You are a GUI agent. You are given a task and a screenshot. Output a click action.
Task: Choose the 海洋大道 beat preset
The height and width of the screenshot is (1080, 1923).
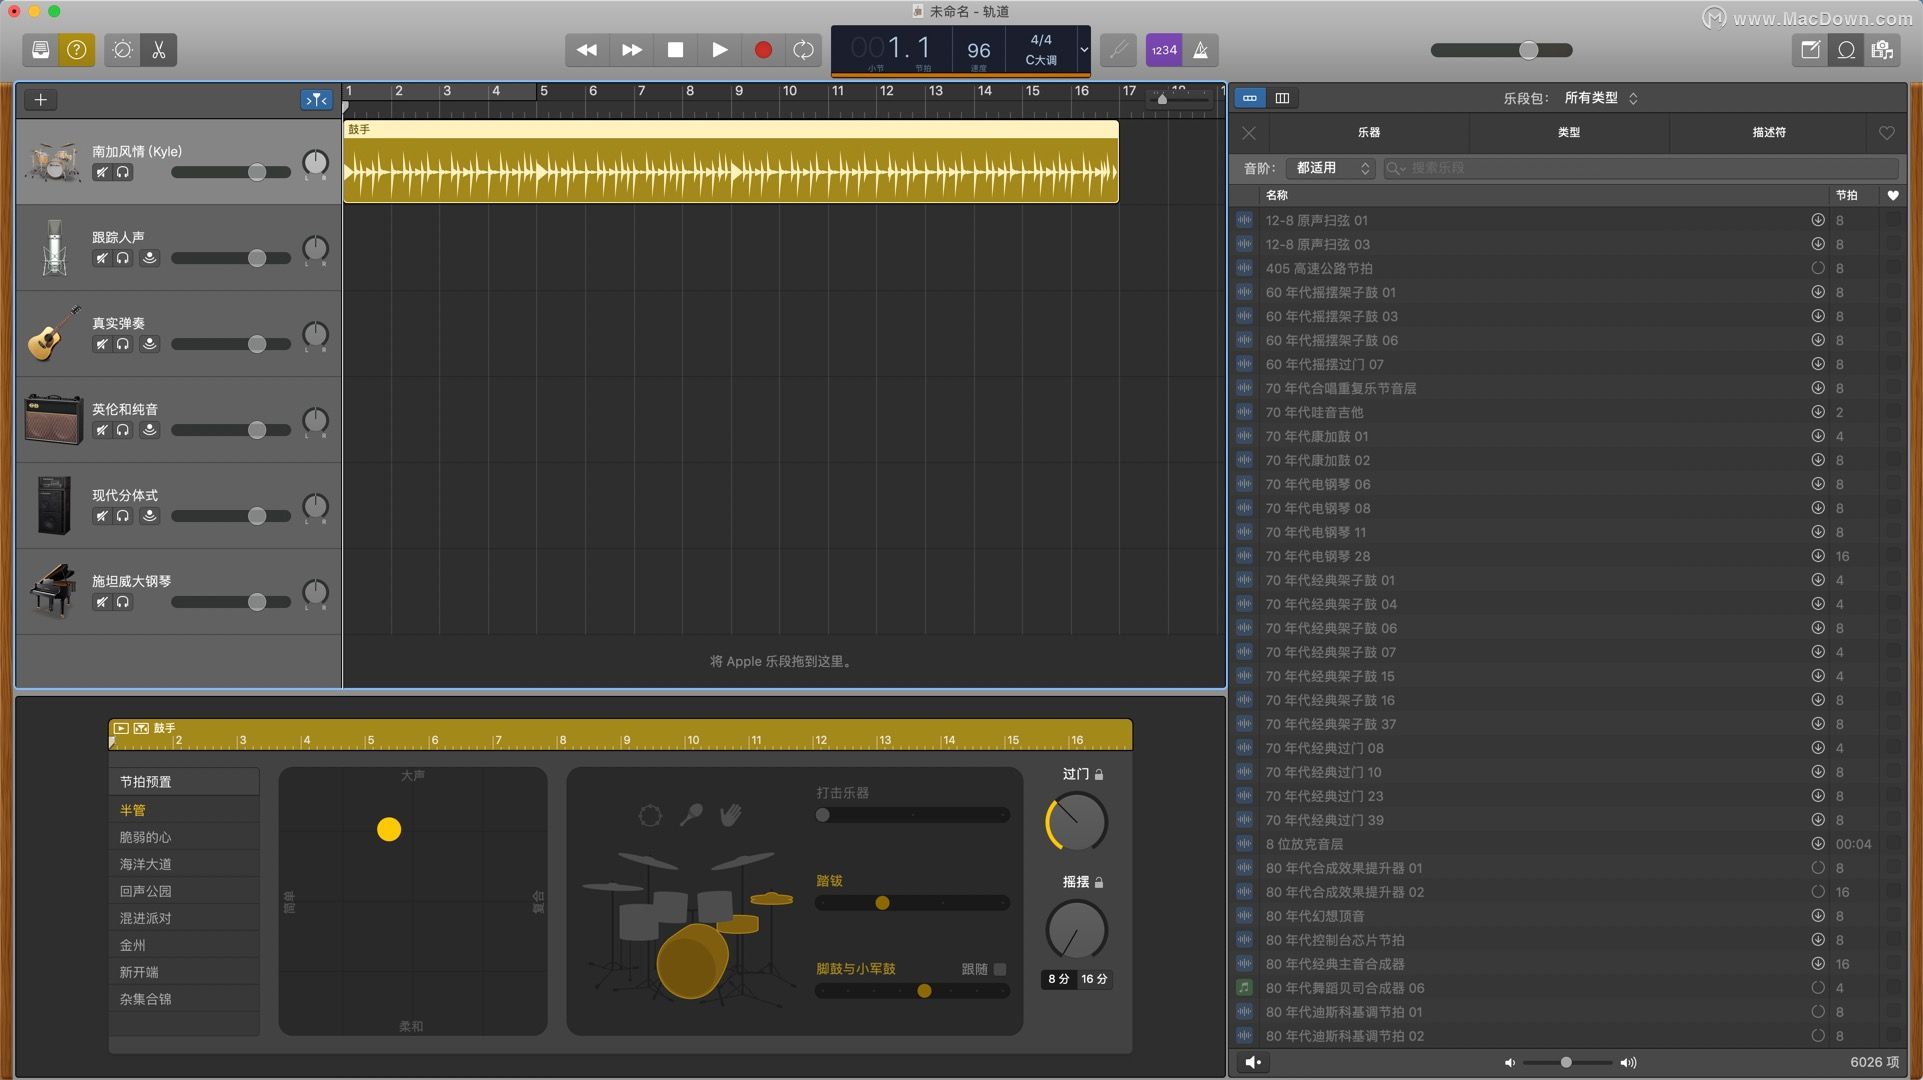184,864
